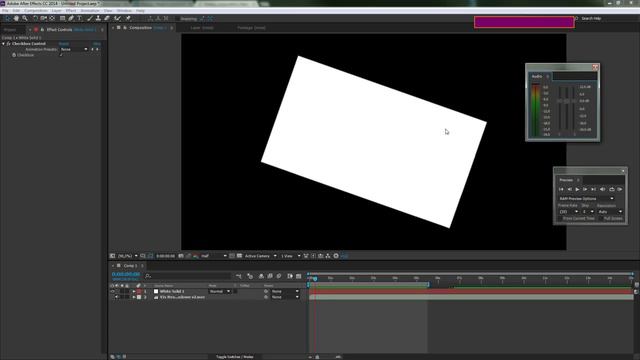The width and height of the screenshot is (640, 360).
Task: Select the Zoom magnifier tool
Action: click(x=25, y=18)
